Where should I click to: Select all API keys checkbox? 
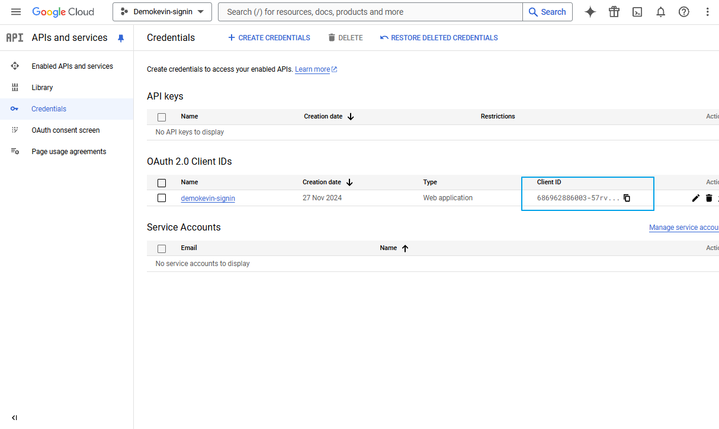(x=161, y=117)
